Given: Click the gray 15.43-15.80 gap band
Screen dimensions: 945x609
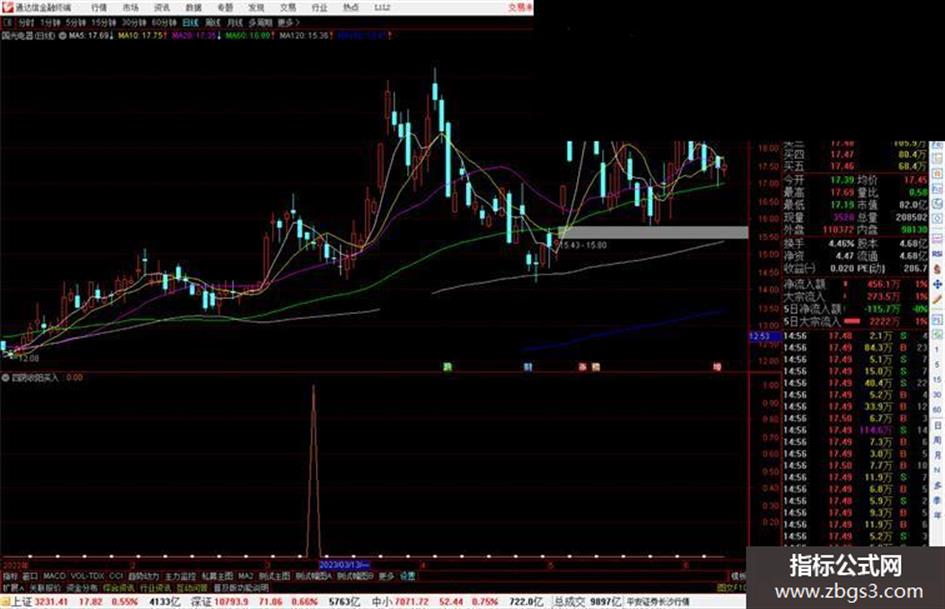Looking at the screenshot, I should (653, 232).
